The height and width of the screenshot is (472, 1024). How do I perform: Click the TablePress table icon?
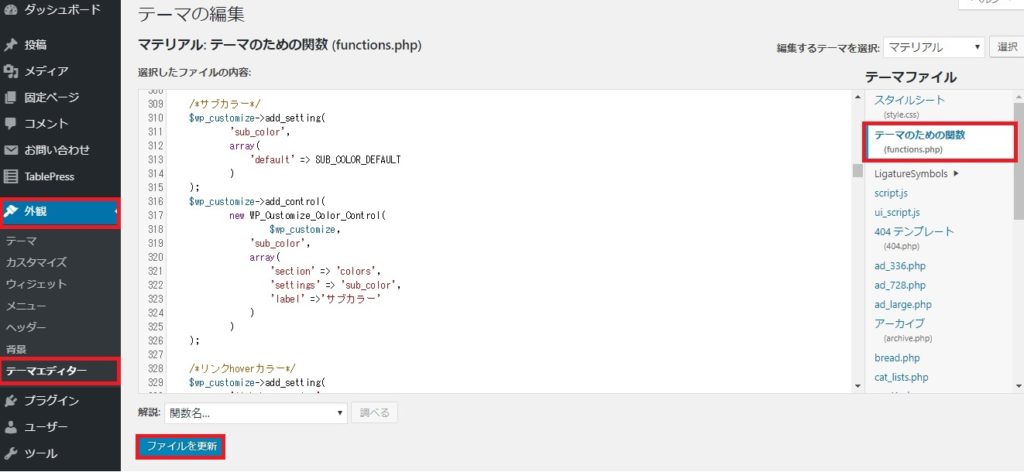(x=10, y=176)
